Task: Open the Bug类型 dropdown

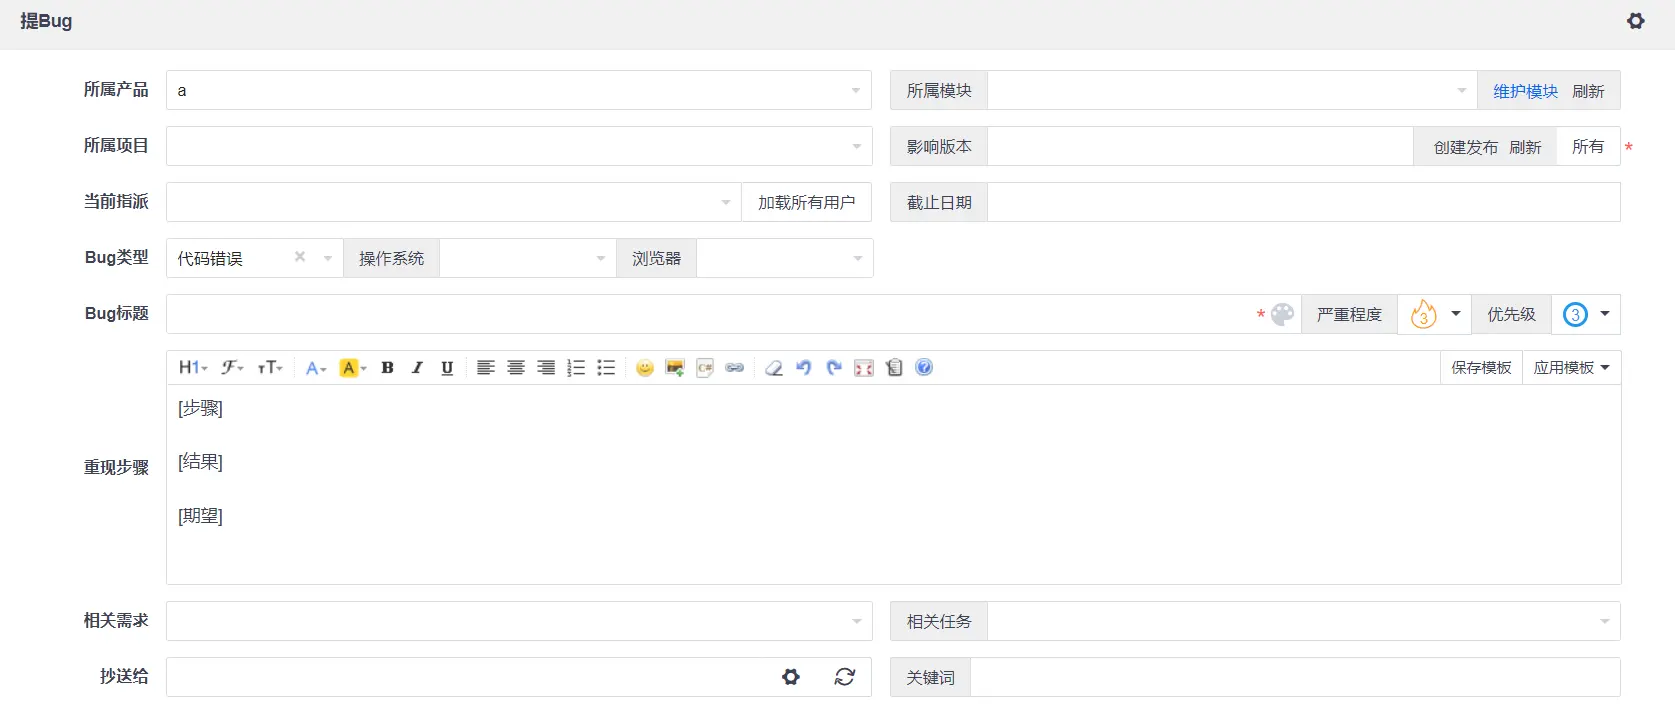Action: (327, 258)
